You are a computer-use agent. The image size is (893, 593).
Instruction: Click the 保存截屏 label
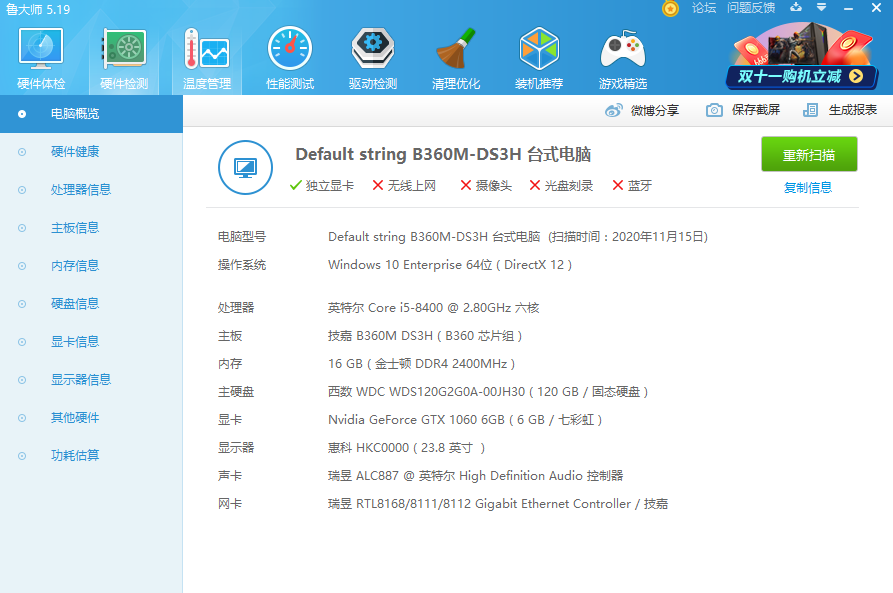pyautogui.click(x=756, y=110)
